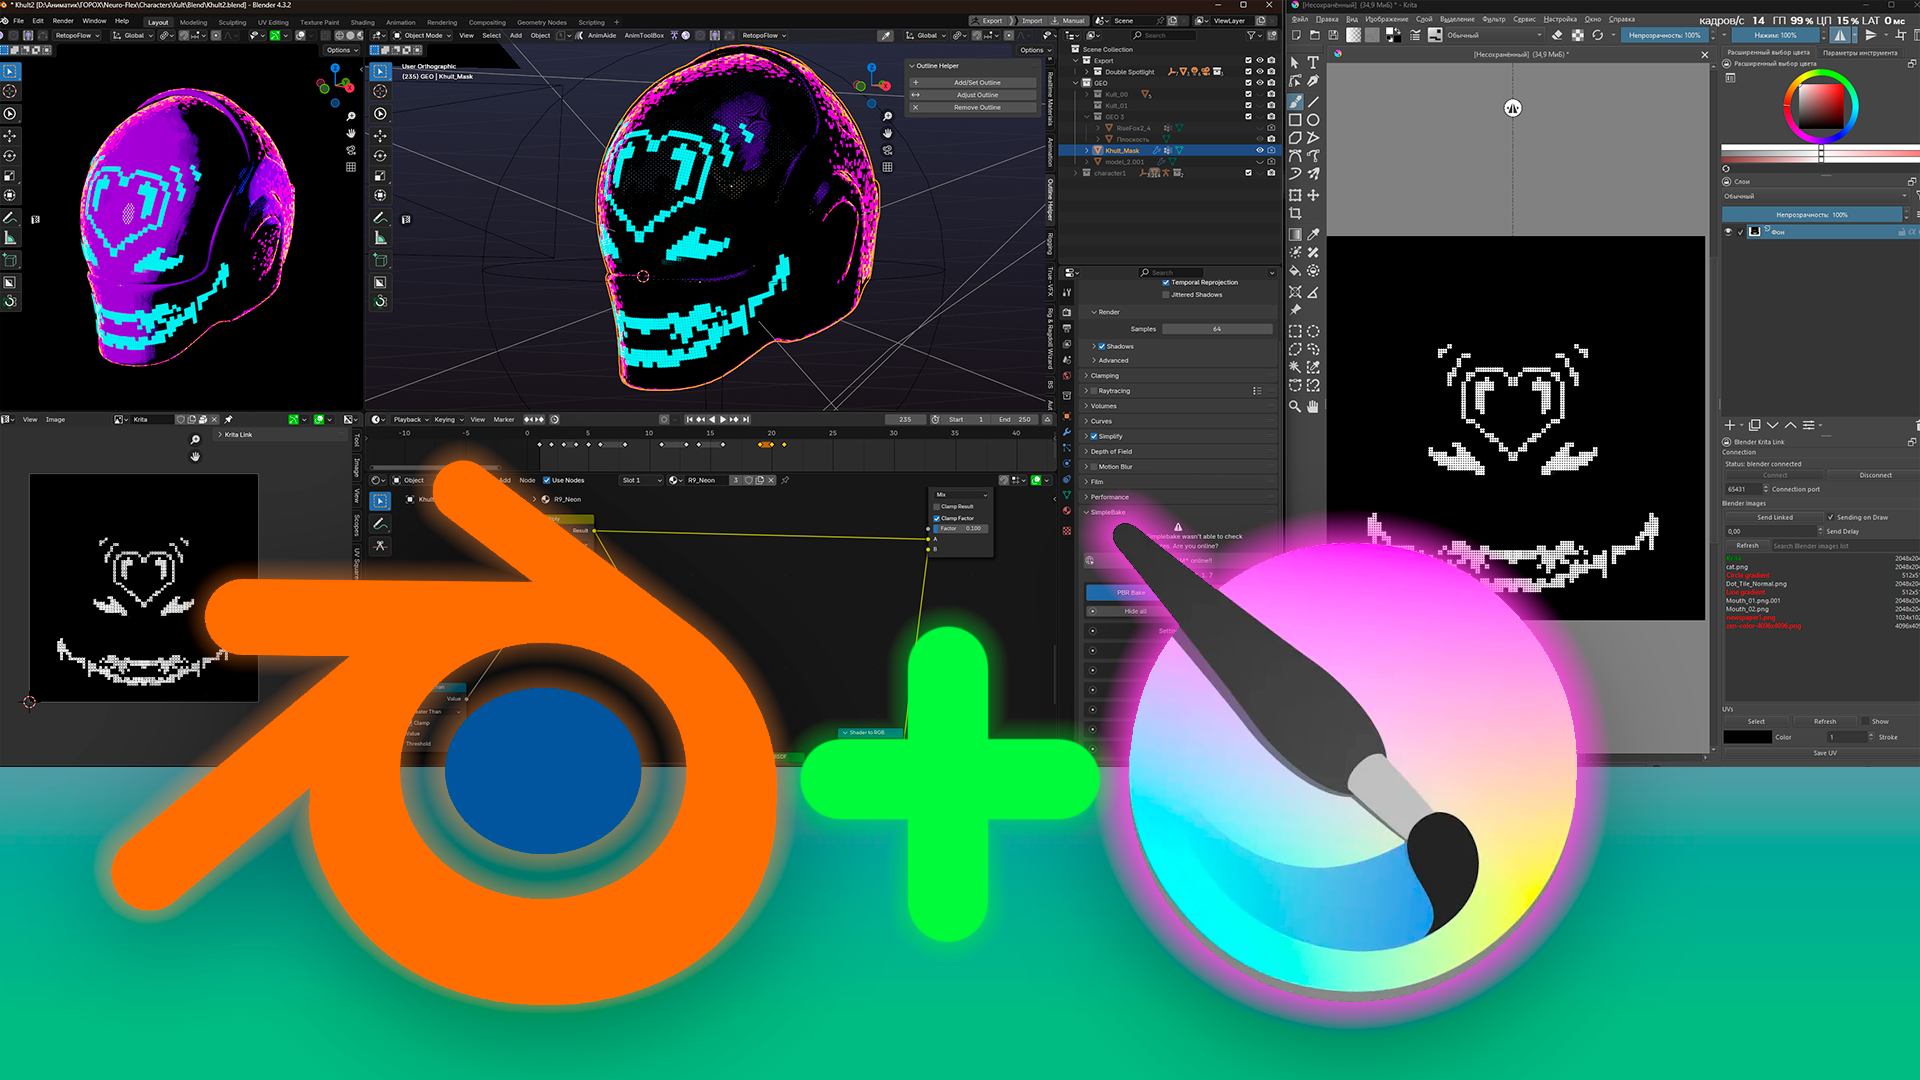
Task: Select the Pan hand tool in Krita
Action: (x=1313, y=406)
